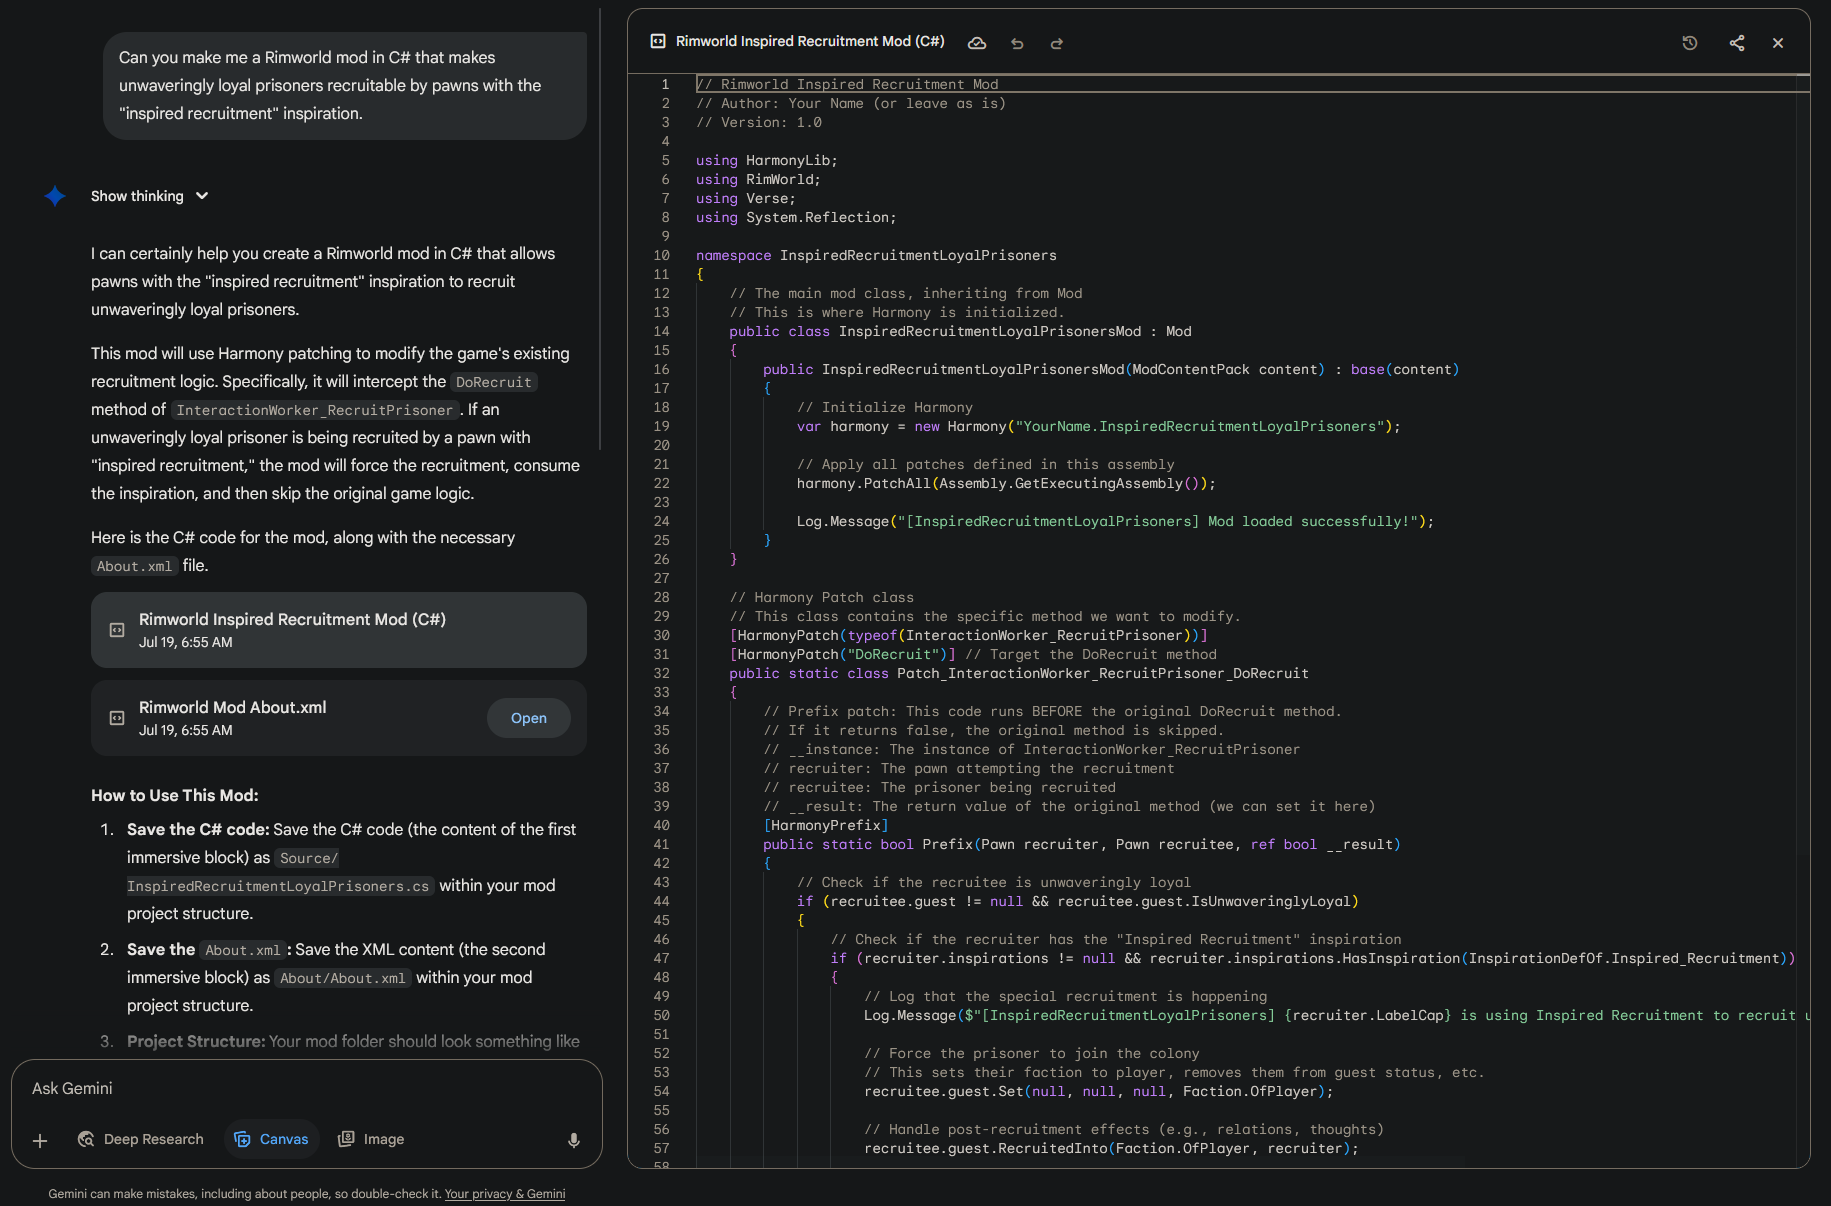Open the Your privacy & Gemini link
Image resolution: width=1831 pixels, height=1206 pixels.
tap(505, 1194)
